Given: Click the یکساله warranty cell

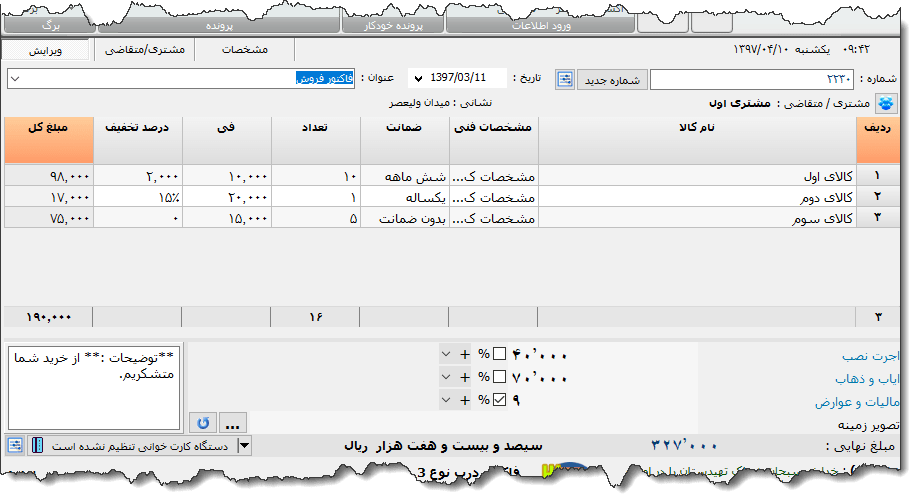Looking at the screenshot, I should pos(405,197).
